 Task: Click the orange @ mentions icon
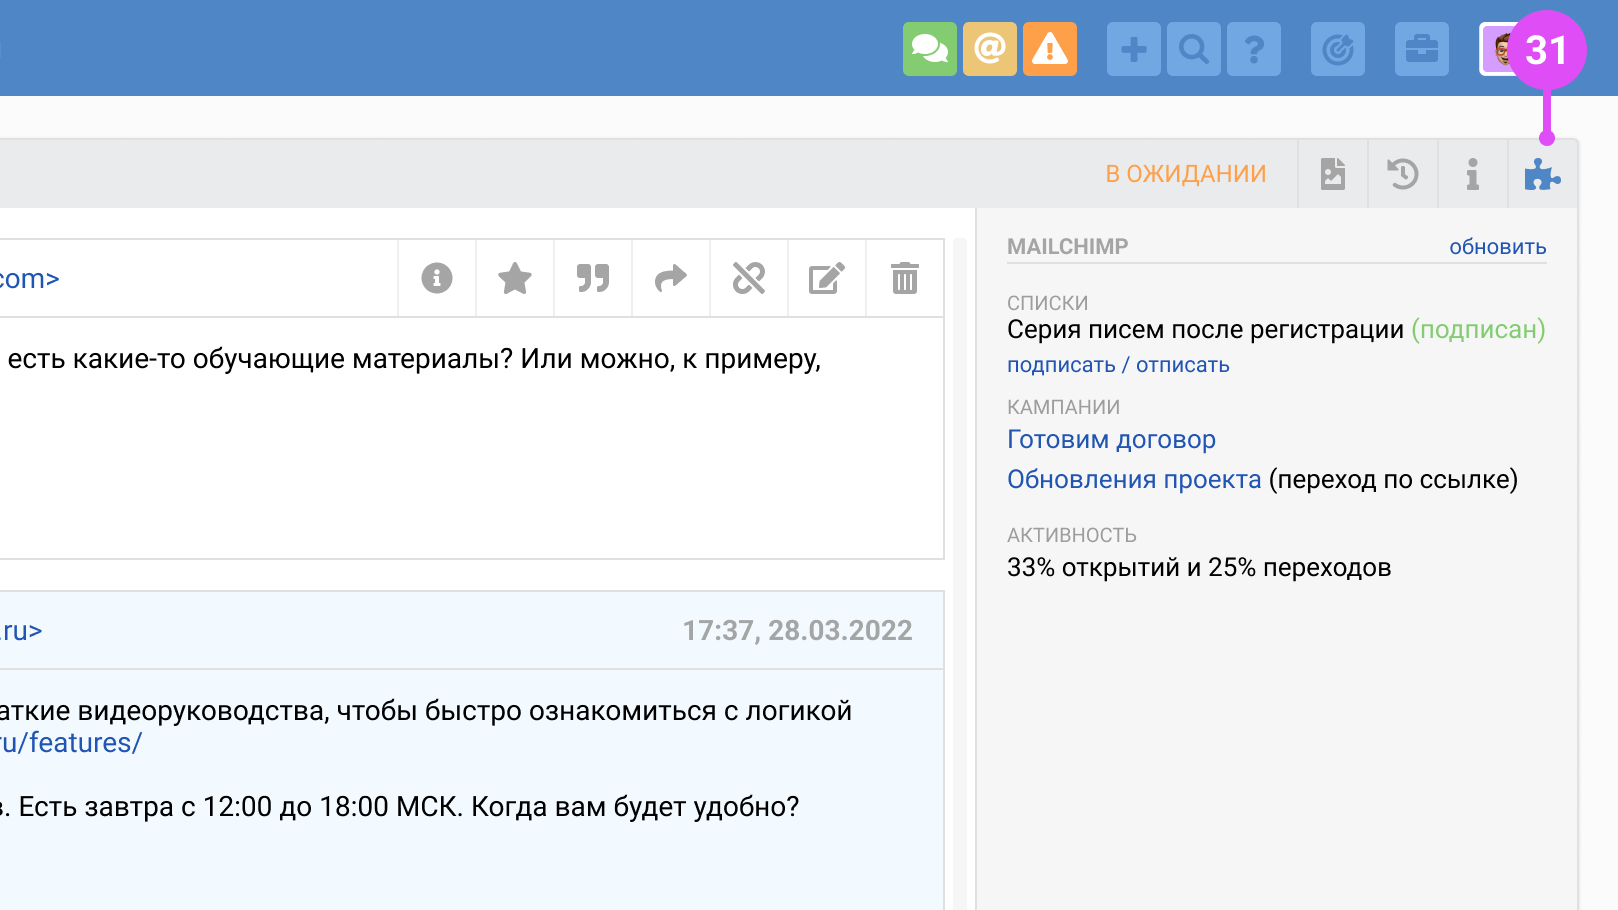click(989, 48)
